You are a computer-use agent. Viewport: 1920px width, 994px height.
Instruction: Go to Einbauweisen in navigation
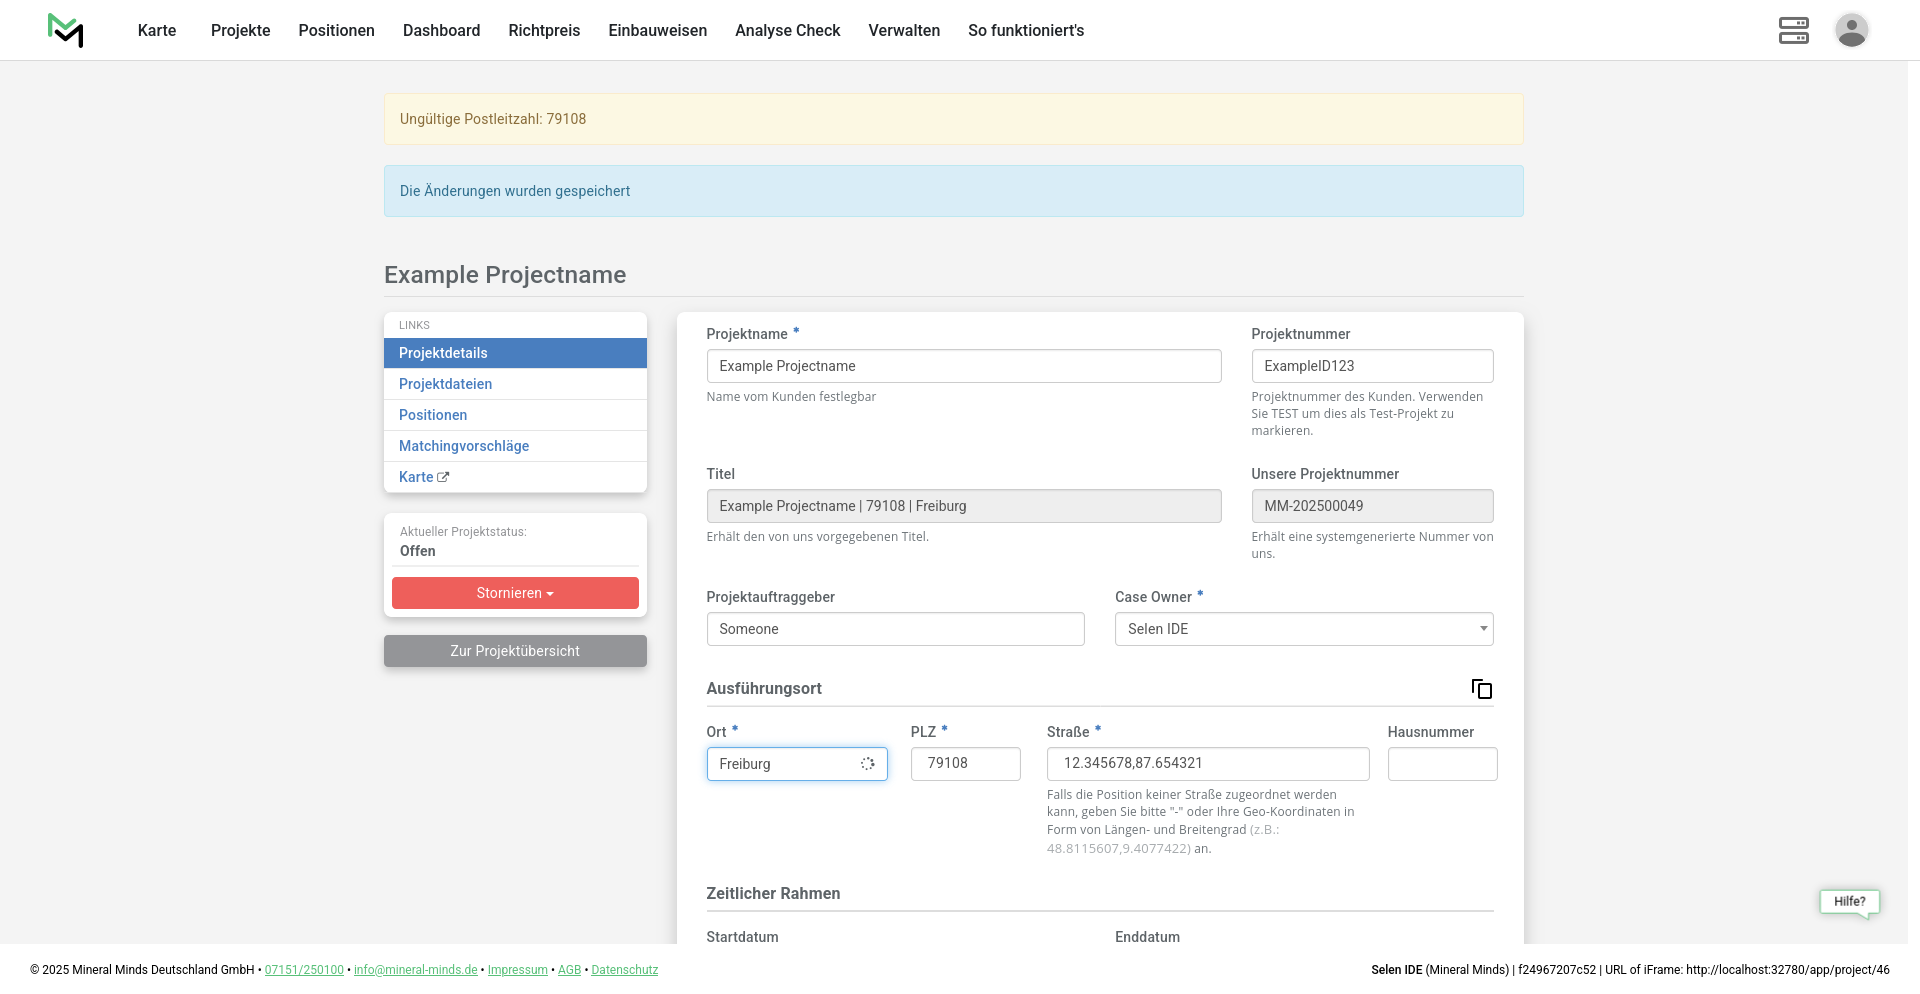pyautogui.click(x=657, y=30)
